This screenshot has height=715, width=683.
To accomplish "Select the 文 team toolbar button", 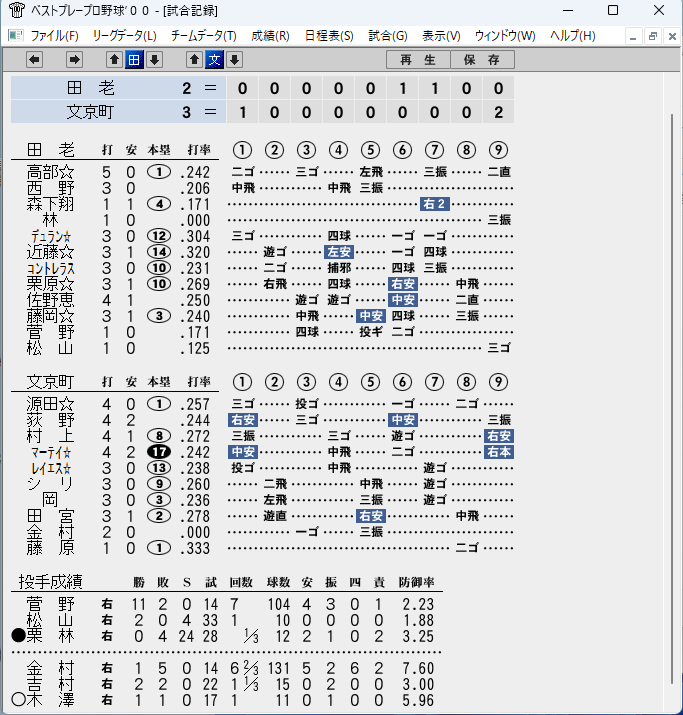I will click(214, 60).
